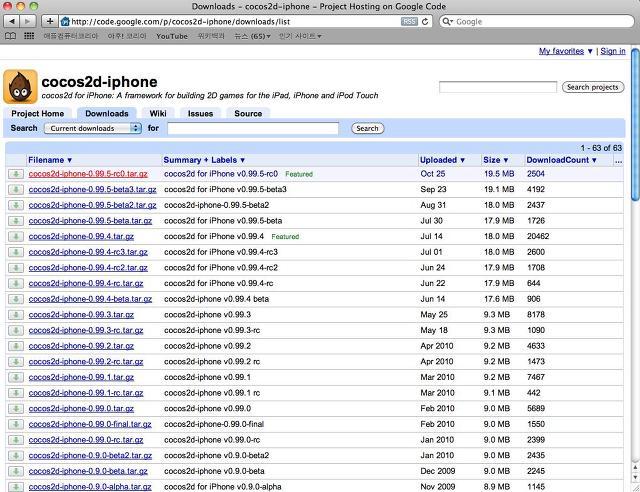Open the bookmarks book icon

(10, 36)
